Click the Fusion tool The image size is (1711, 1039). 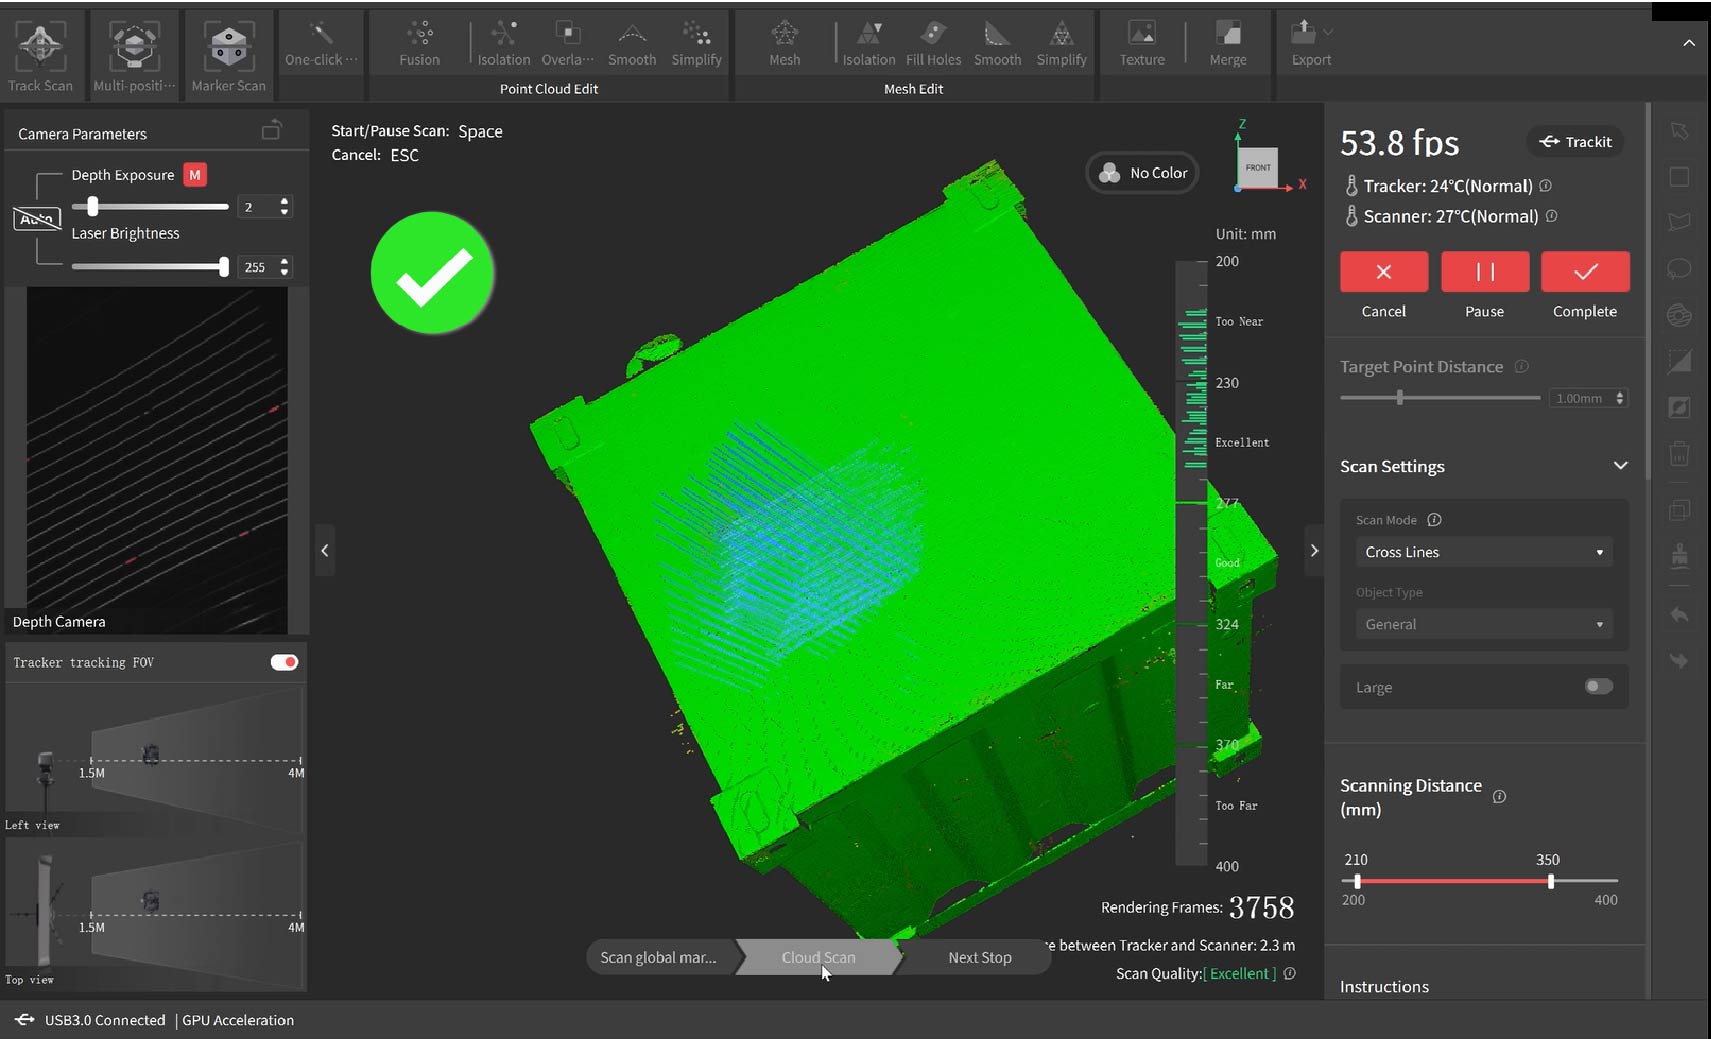(419, 43)
